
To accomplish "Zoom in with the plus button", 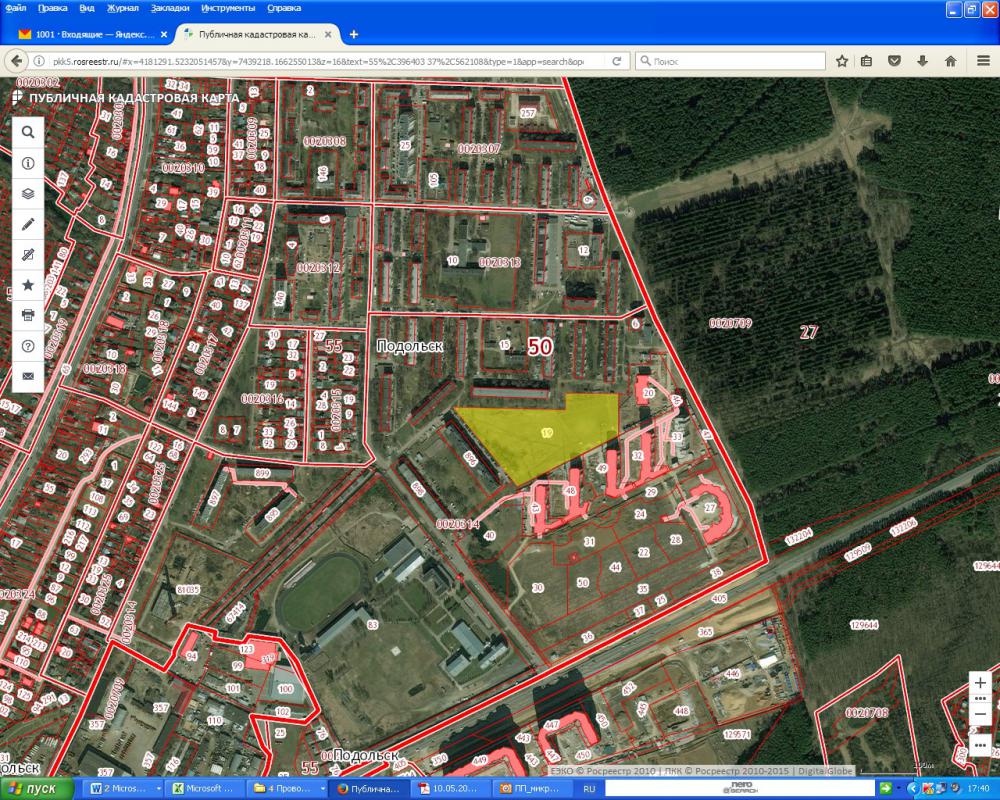I will 981,682.
